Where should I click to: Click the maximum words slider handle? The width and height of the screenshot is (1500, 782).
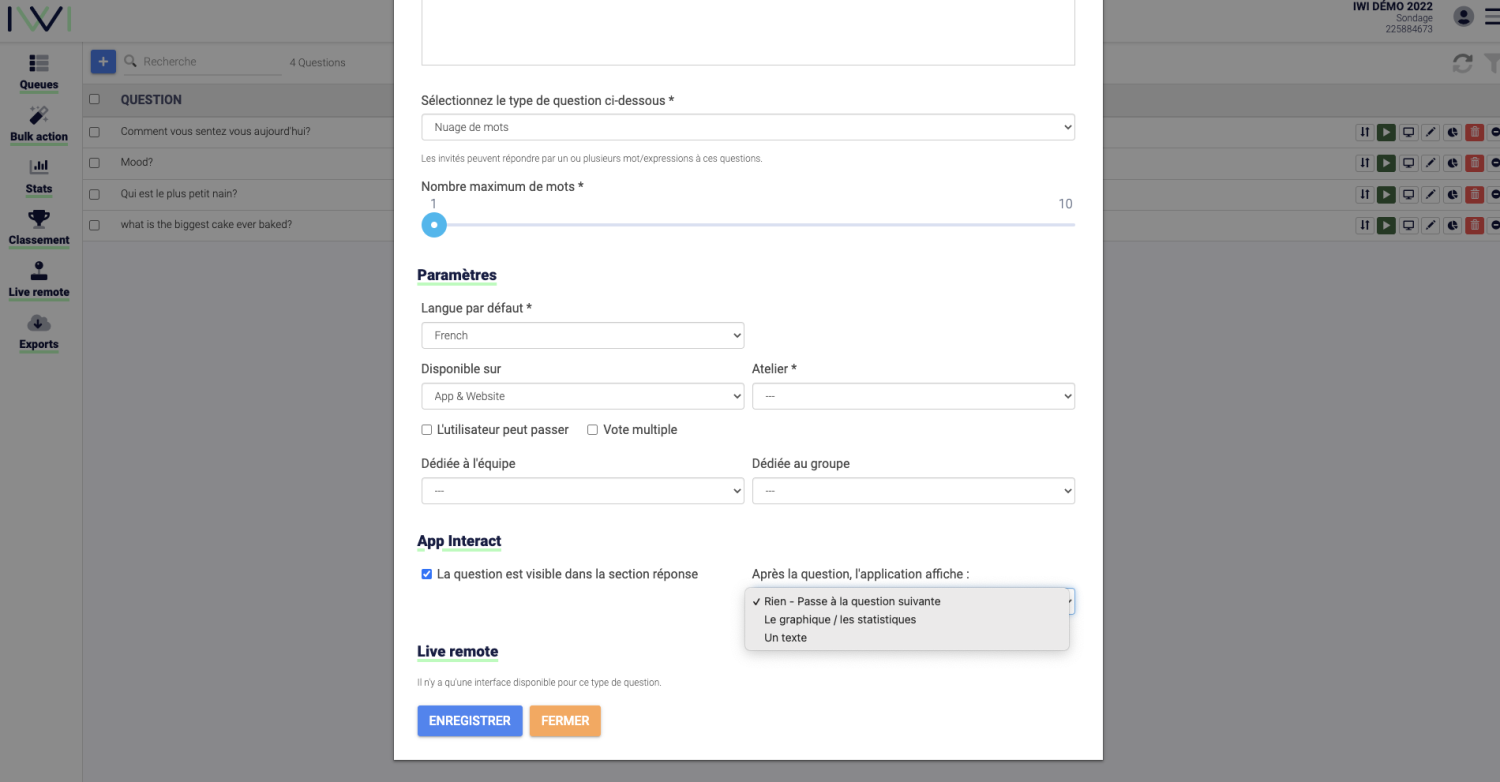433,225
